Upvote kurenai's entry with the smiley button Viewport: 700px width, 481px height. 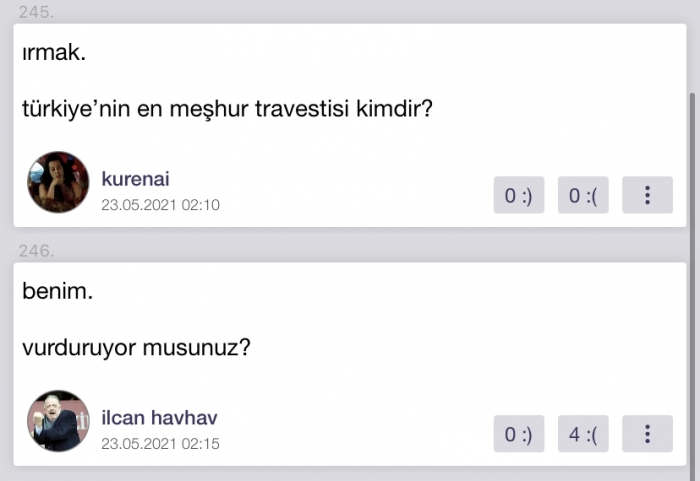518,196
